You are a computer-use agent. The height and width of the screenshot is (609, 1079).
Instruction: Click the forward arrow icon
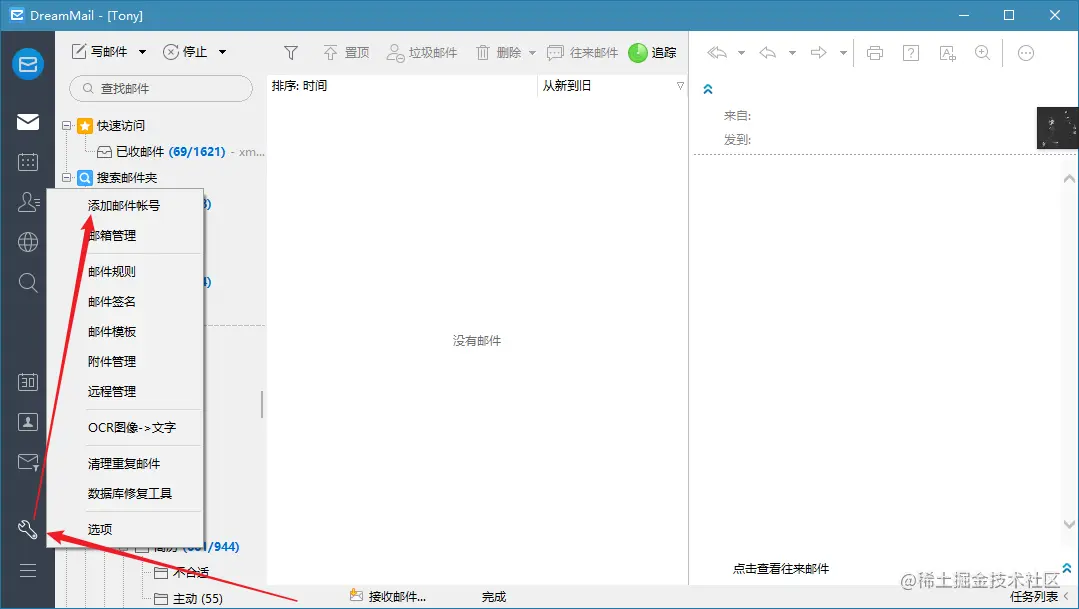click(818, 52)
